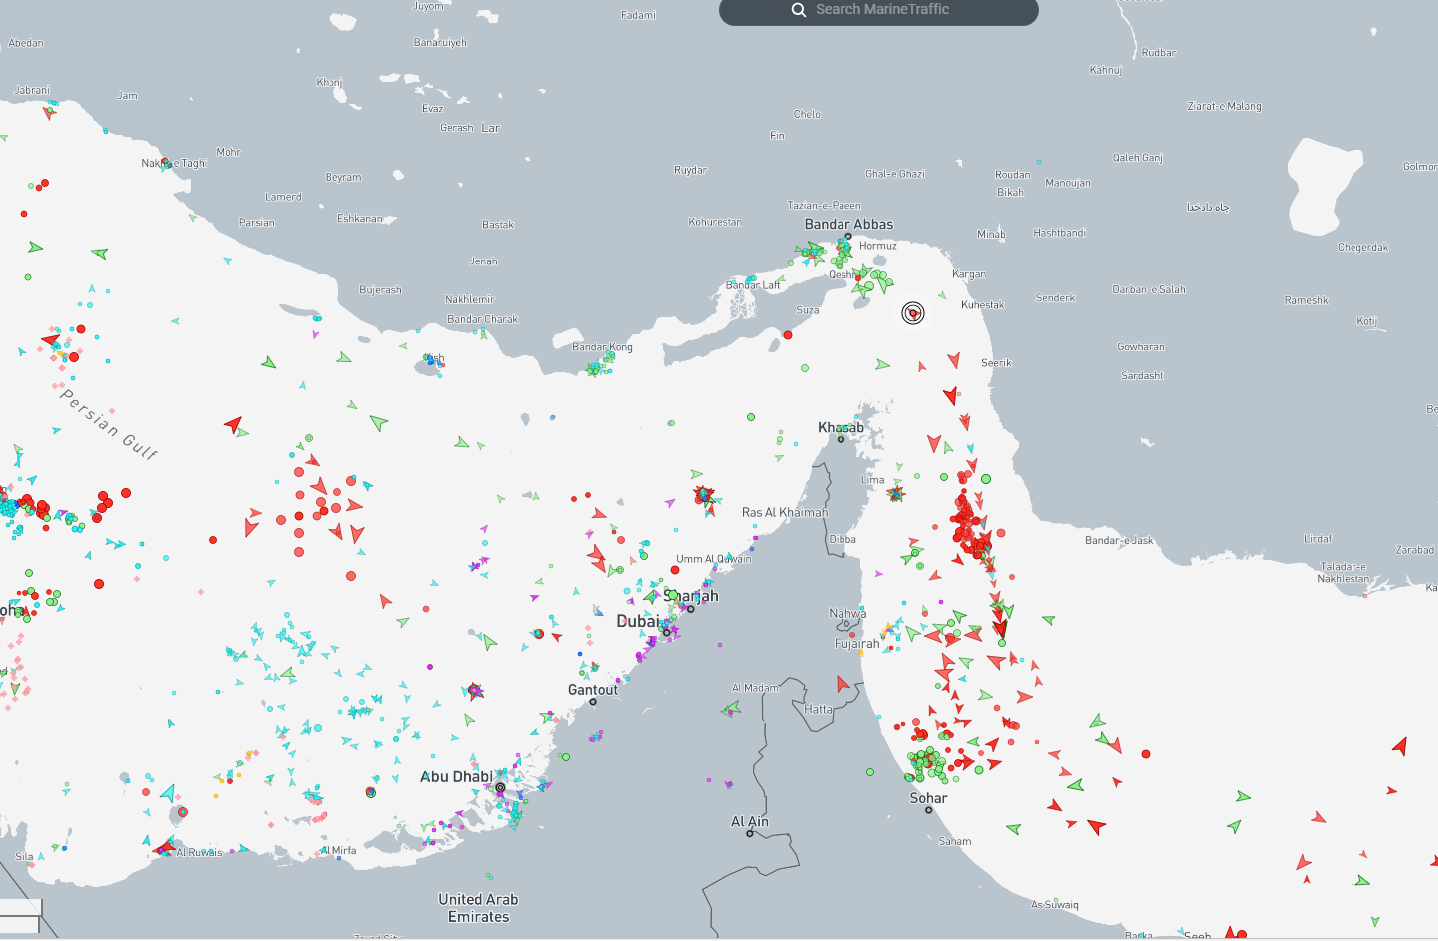Click the Dubai port dot marker
Viewport: 1438px width, 941px height.
coord(667,632)
